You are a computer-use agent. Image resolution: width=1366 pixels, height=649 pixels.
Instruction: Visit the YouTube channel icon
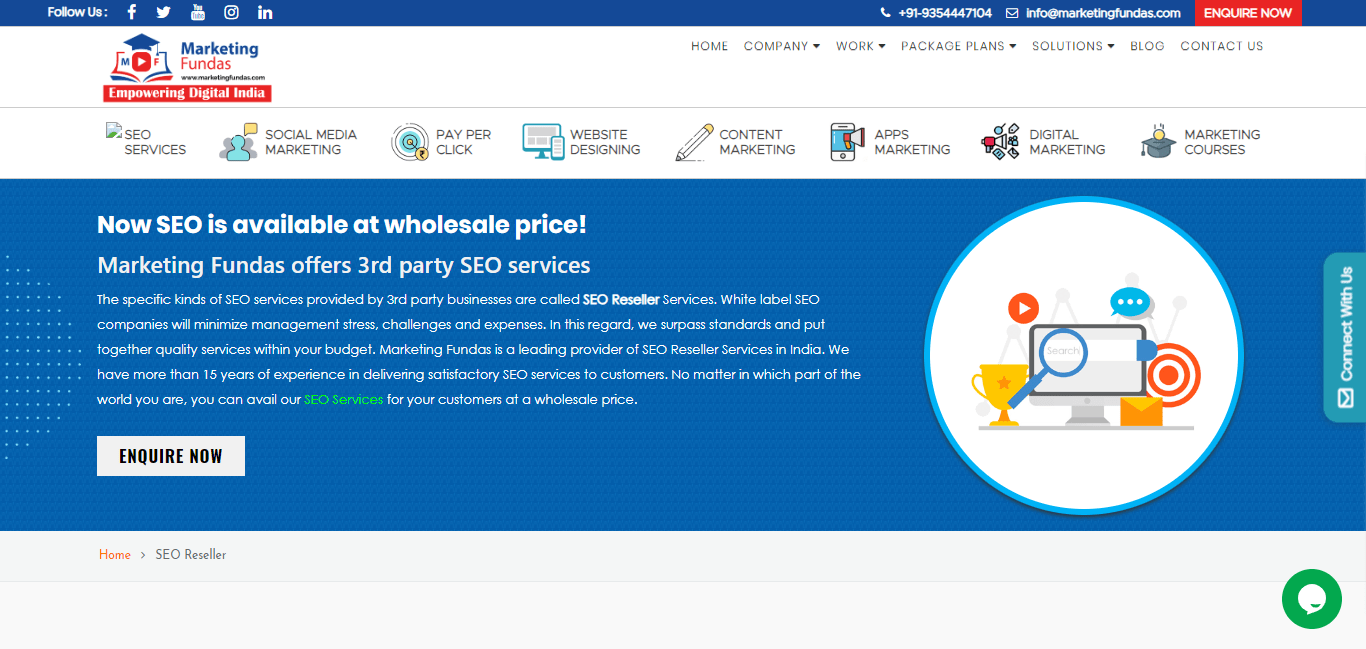tap(198, 13)
